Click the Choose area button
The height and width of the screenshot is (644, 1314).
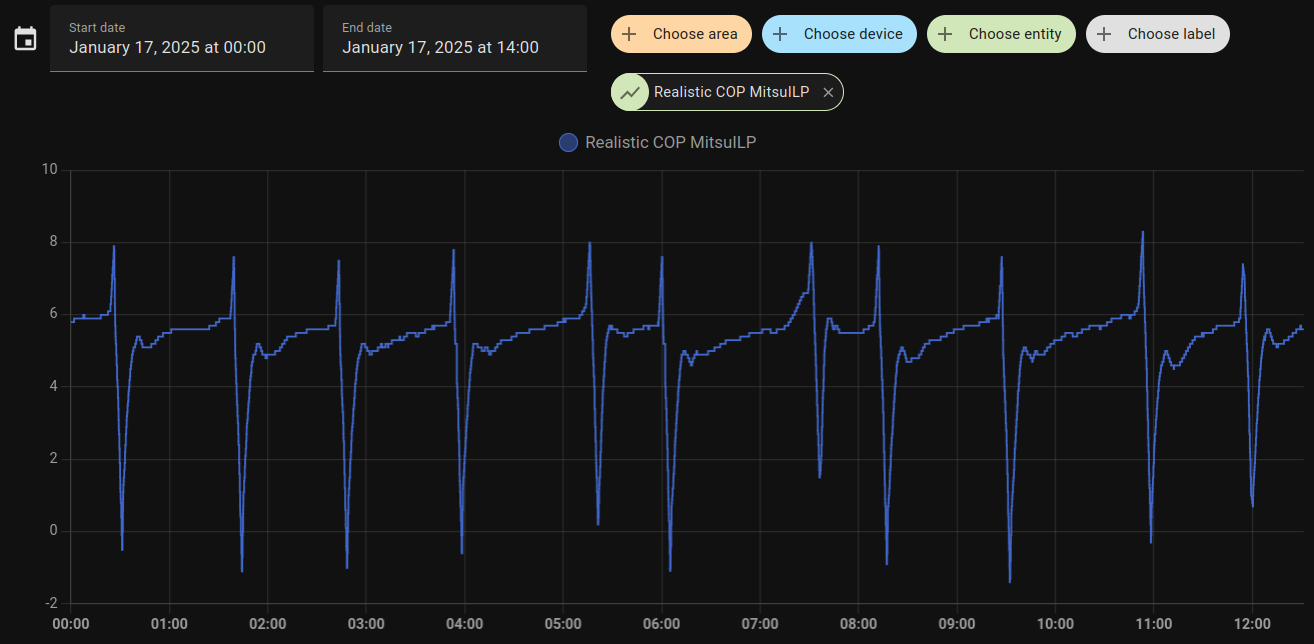[681, 34]
